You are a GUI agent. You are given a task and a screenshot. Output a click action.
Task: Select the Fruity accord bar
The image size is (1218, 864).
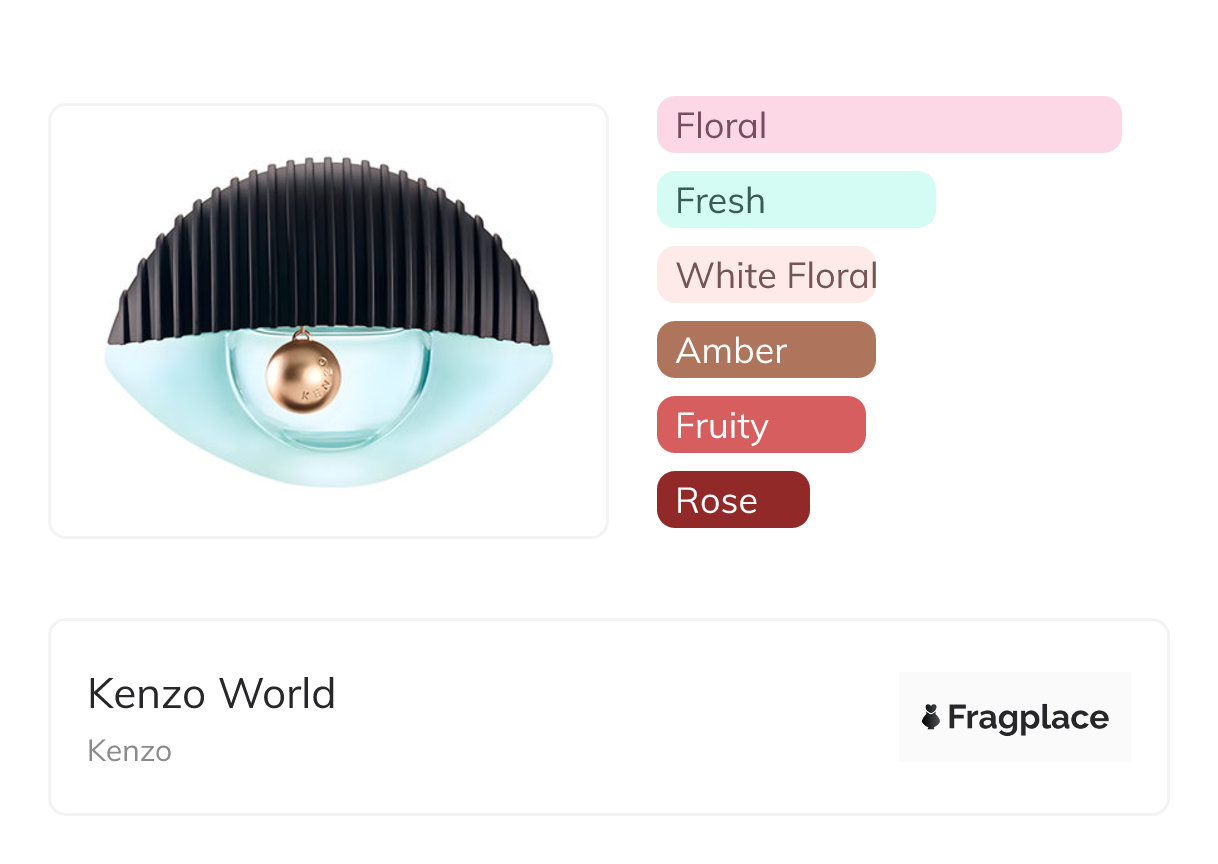pos(761,425)
